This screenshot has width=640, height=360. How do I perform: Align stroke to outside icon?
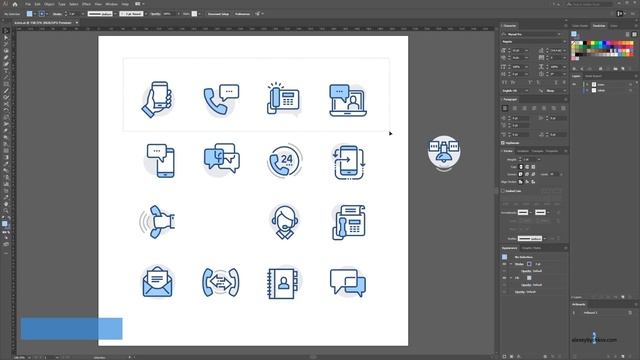click(533, 182)
